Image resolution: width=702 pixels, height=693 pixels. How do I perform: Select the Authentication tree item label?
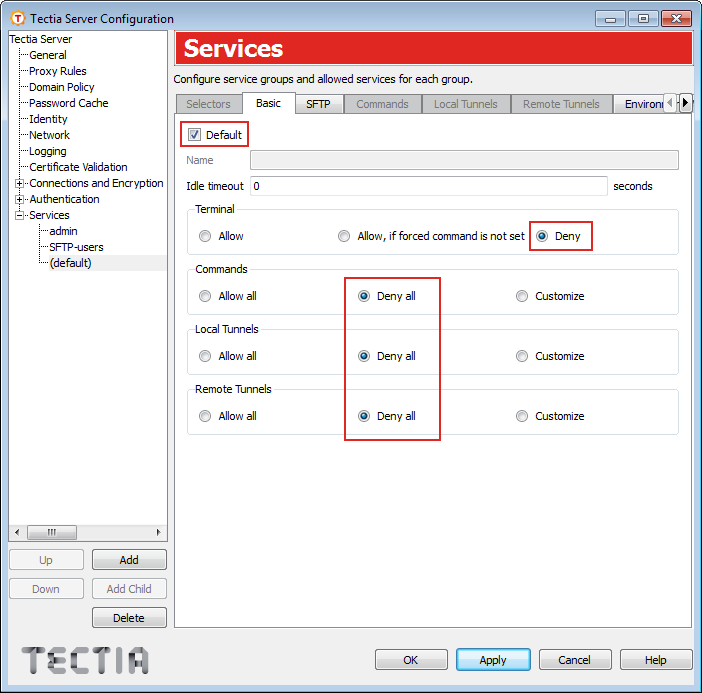click(x=64, y=199)
